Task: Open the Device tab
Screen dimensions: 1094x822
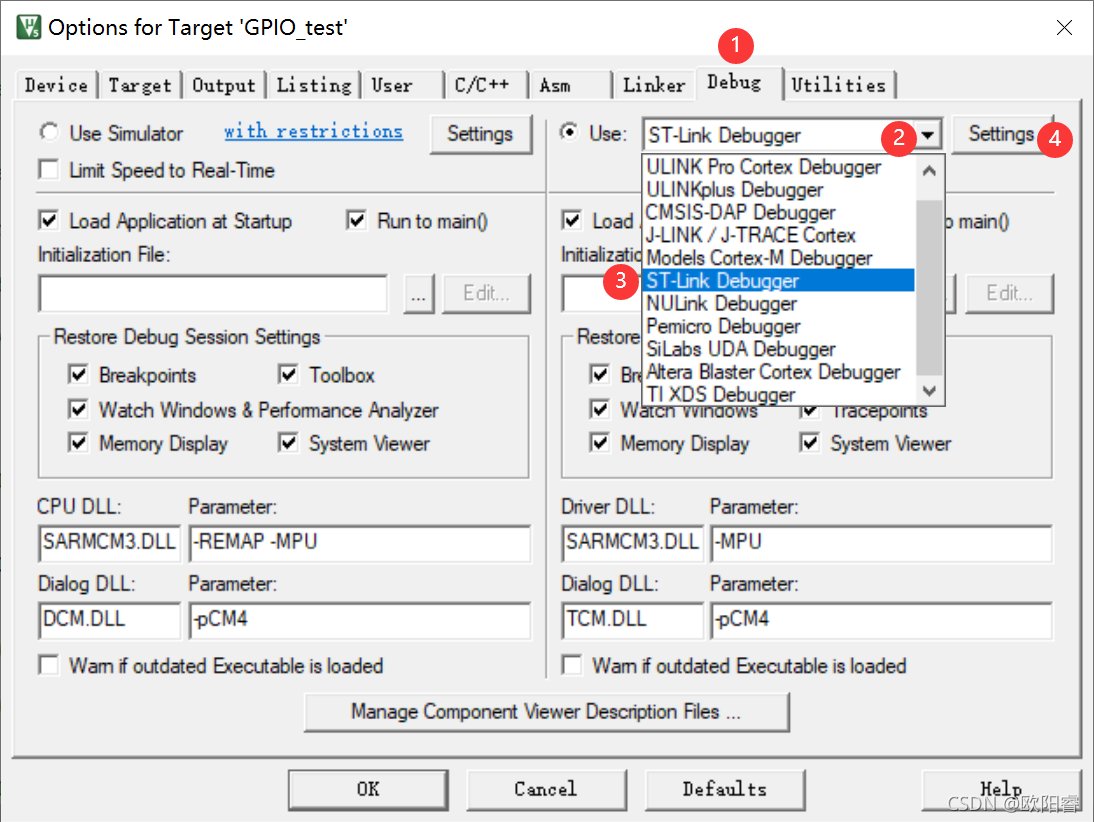Action: [x=57, y=85]
